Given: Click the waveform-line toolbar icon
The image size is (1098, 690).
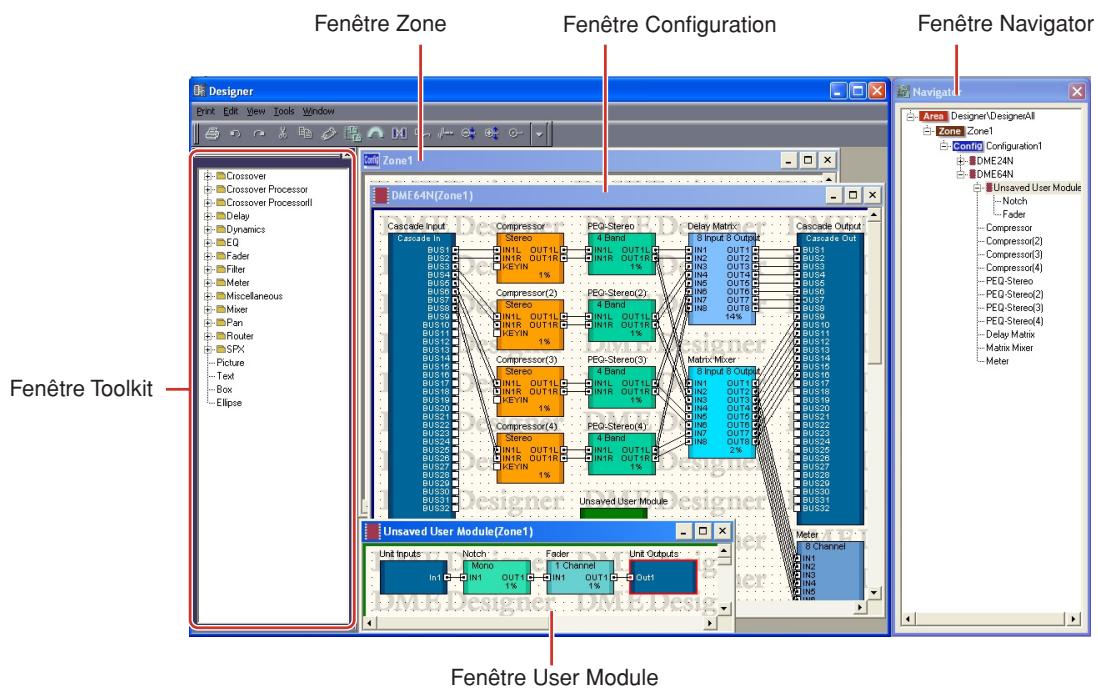Looking at the screenshot, I should click(445, 132).
